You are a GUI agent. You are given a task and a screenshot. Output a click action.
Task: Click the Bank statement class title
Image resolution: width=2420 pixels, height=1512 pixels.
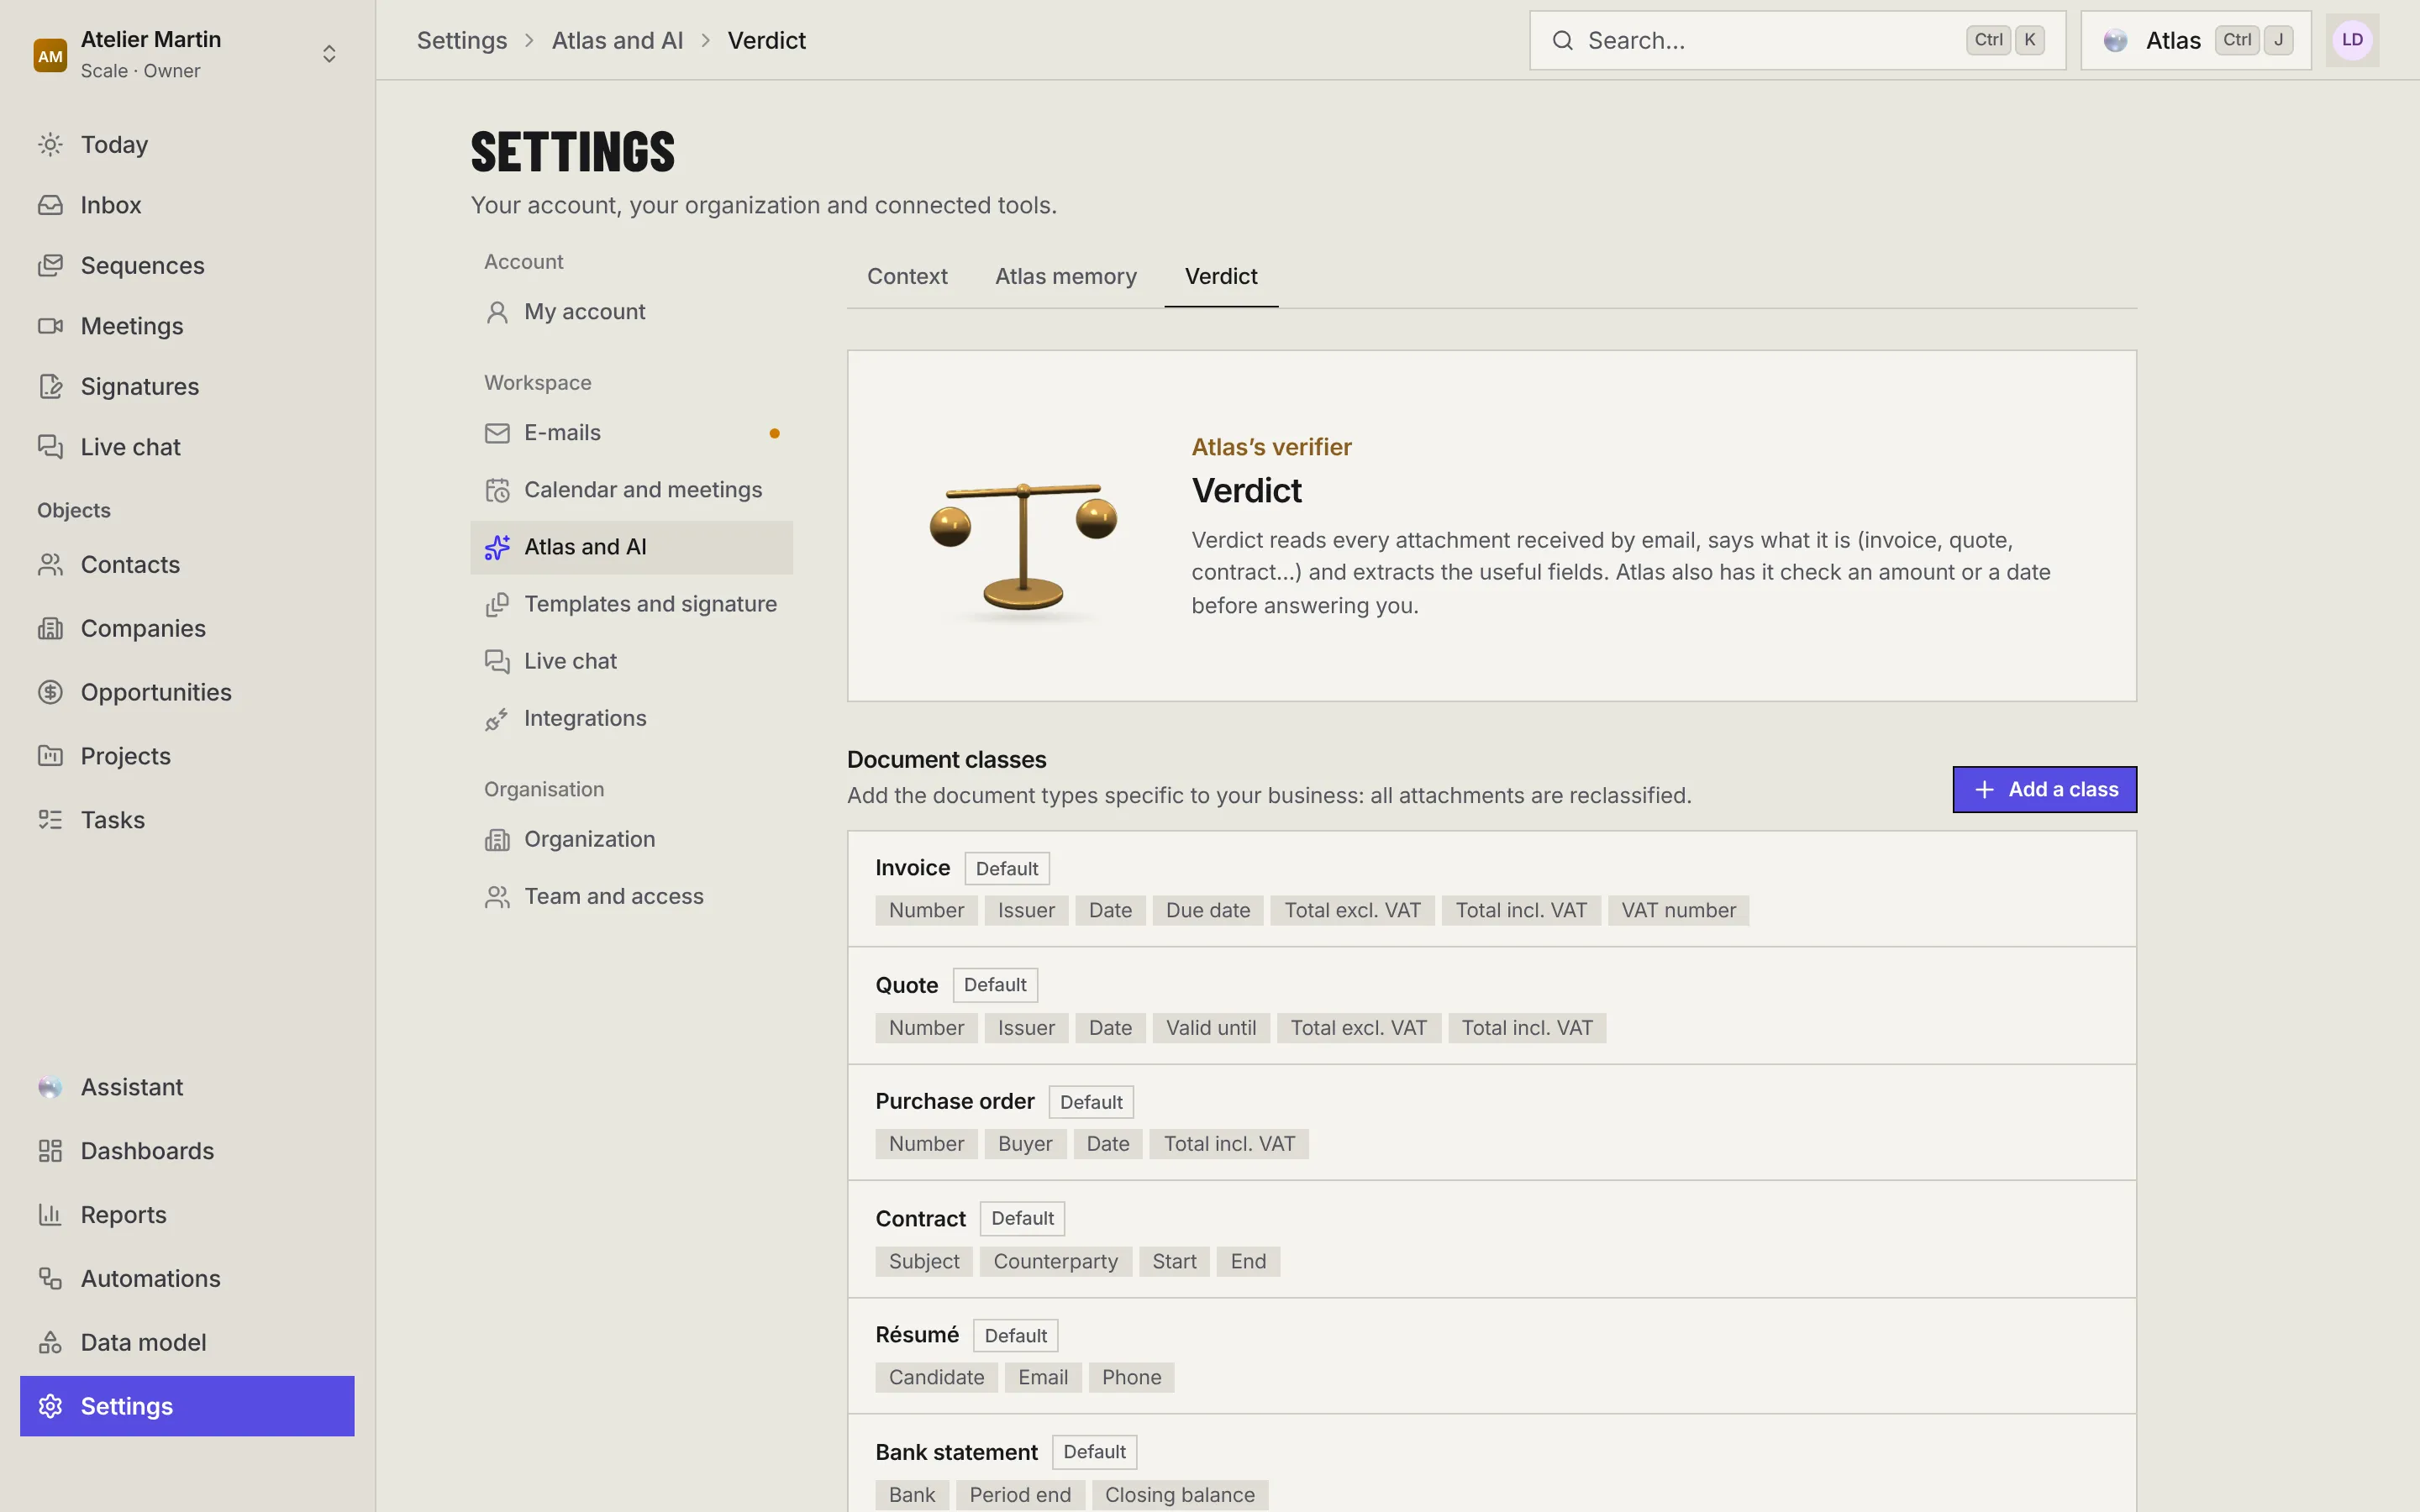(957, 1452)
